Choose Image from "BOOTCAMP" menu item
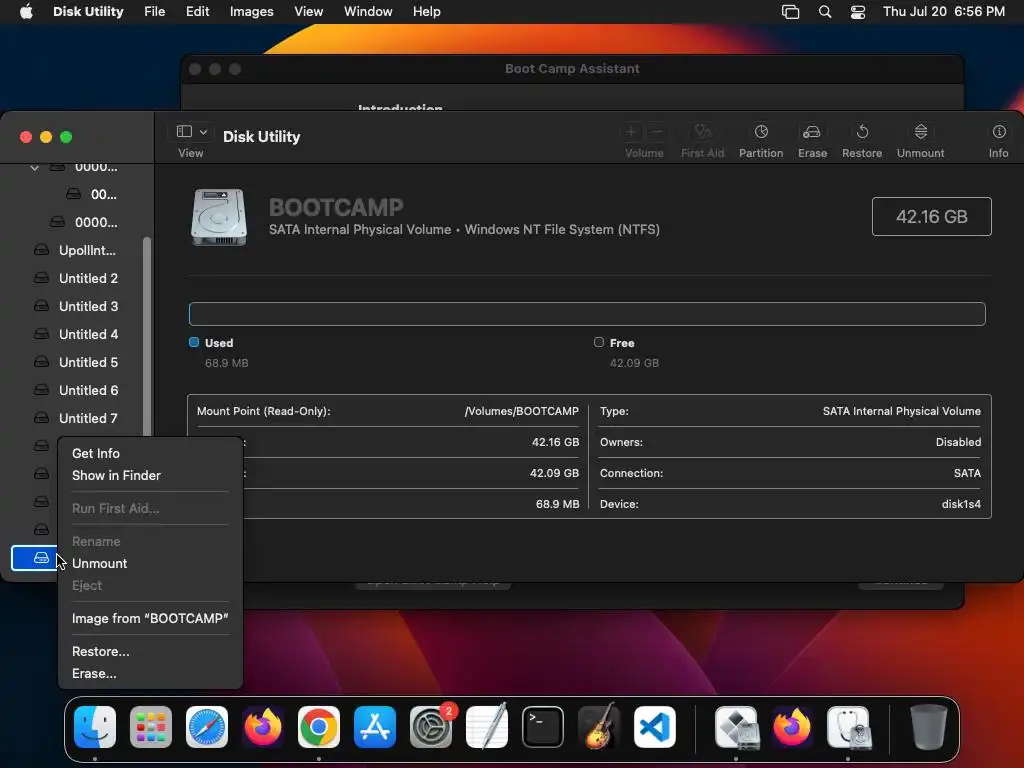Viewport: 1024px width, 768px height. point(150,618)
